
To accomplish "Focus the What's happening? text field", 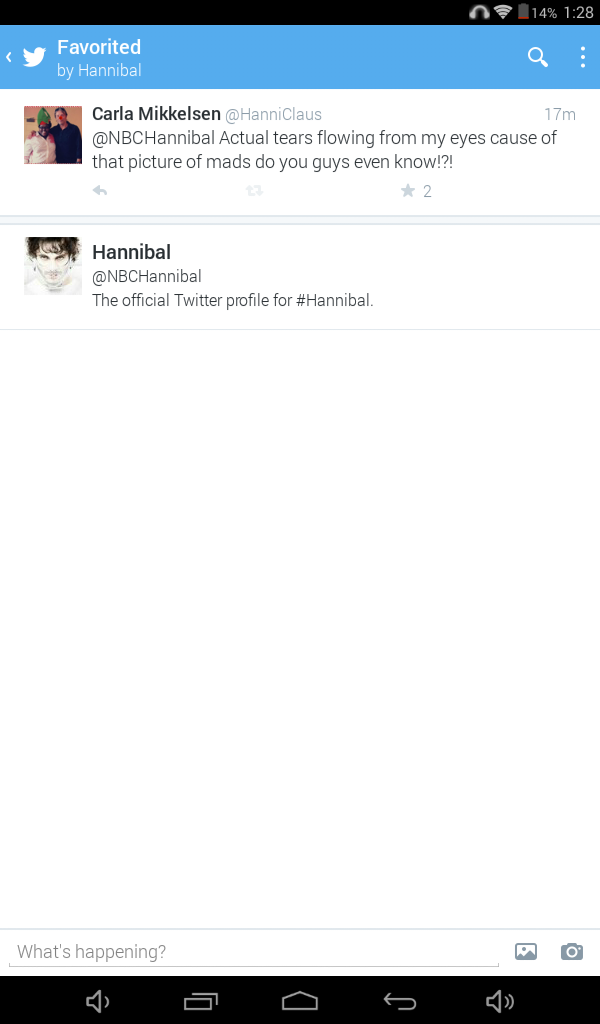I will click(x=254, y=952).
